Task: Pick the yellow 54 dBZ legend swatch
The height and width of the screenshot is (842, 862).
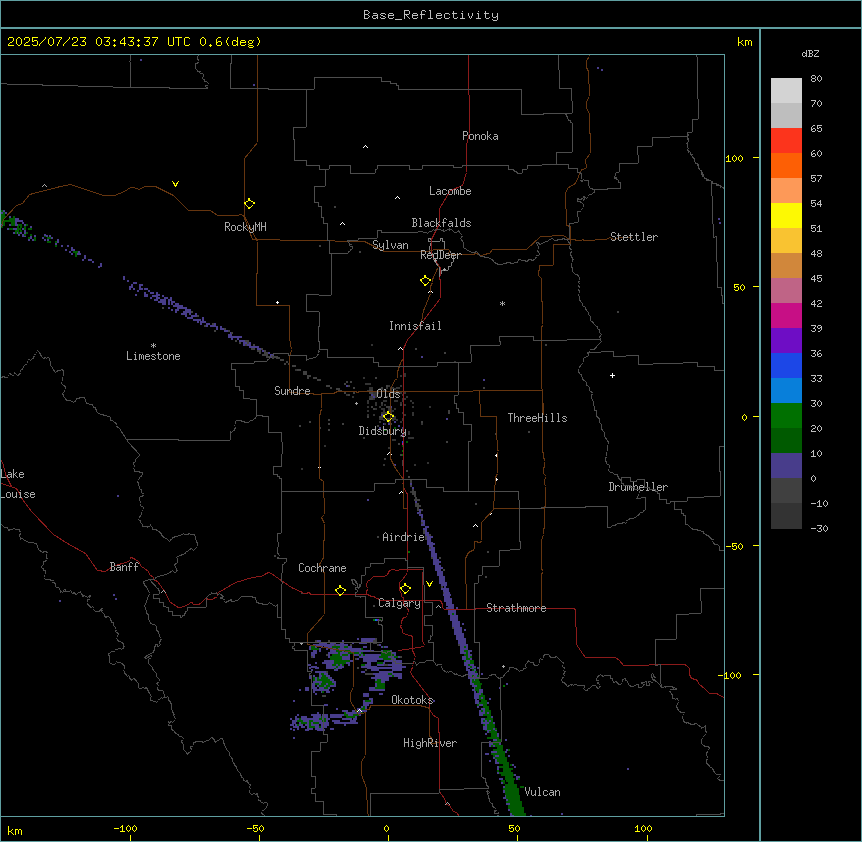Action: (786, 215)
